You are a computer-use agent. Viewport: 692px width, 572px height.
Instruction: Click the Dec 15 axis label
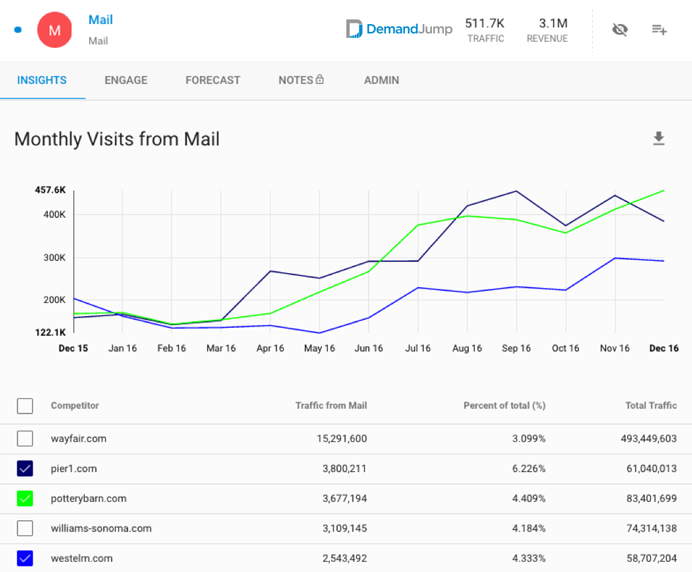(x=73, y=348)
